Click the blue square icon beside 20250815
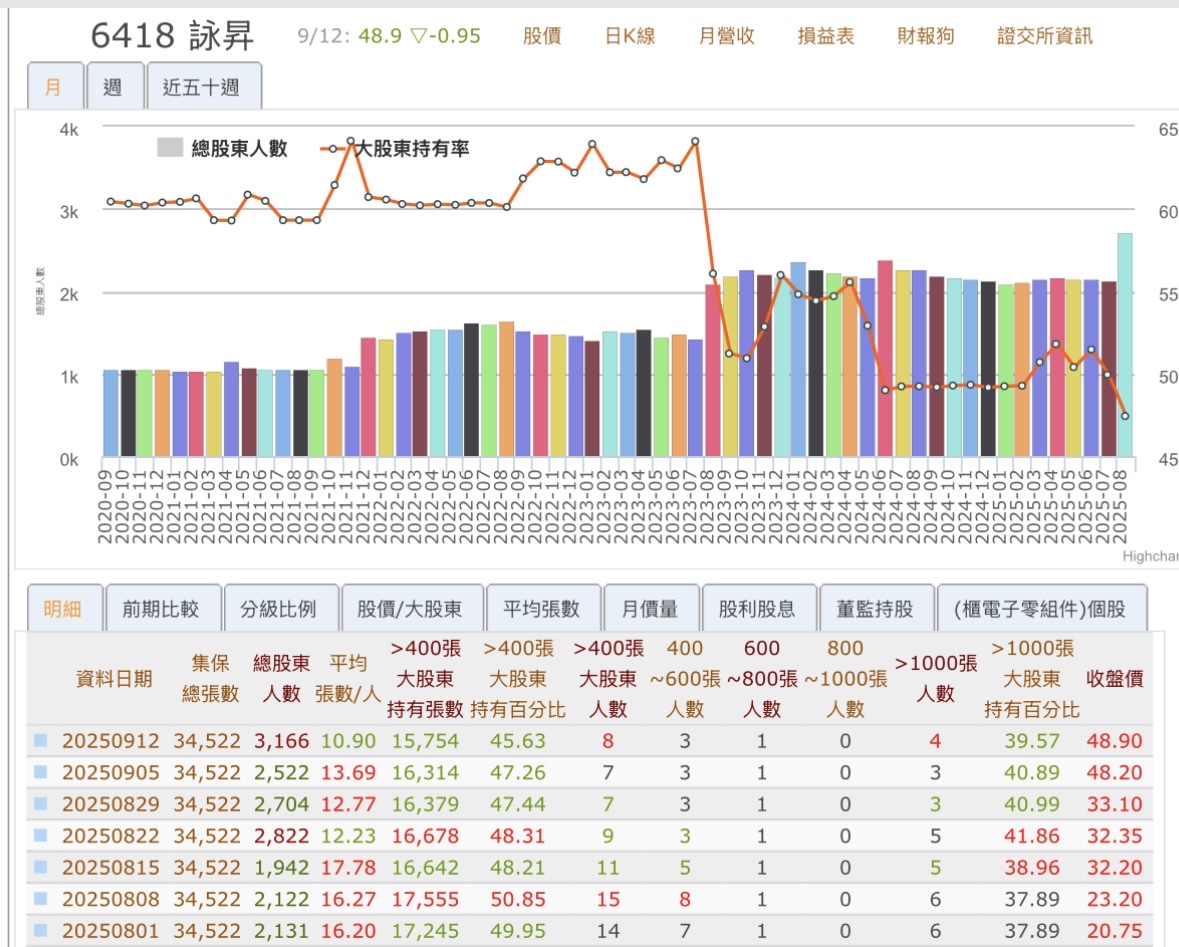Viewport: 1179px width, 947px height. click(x=41, y=868)
